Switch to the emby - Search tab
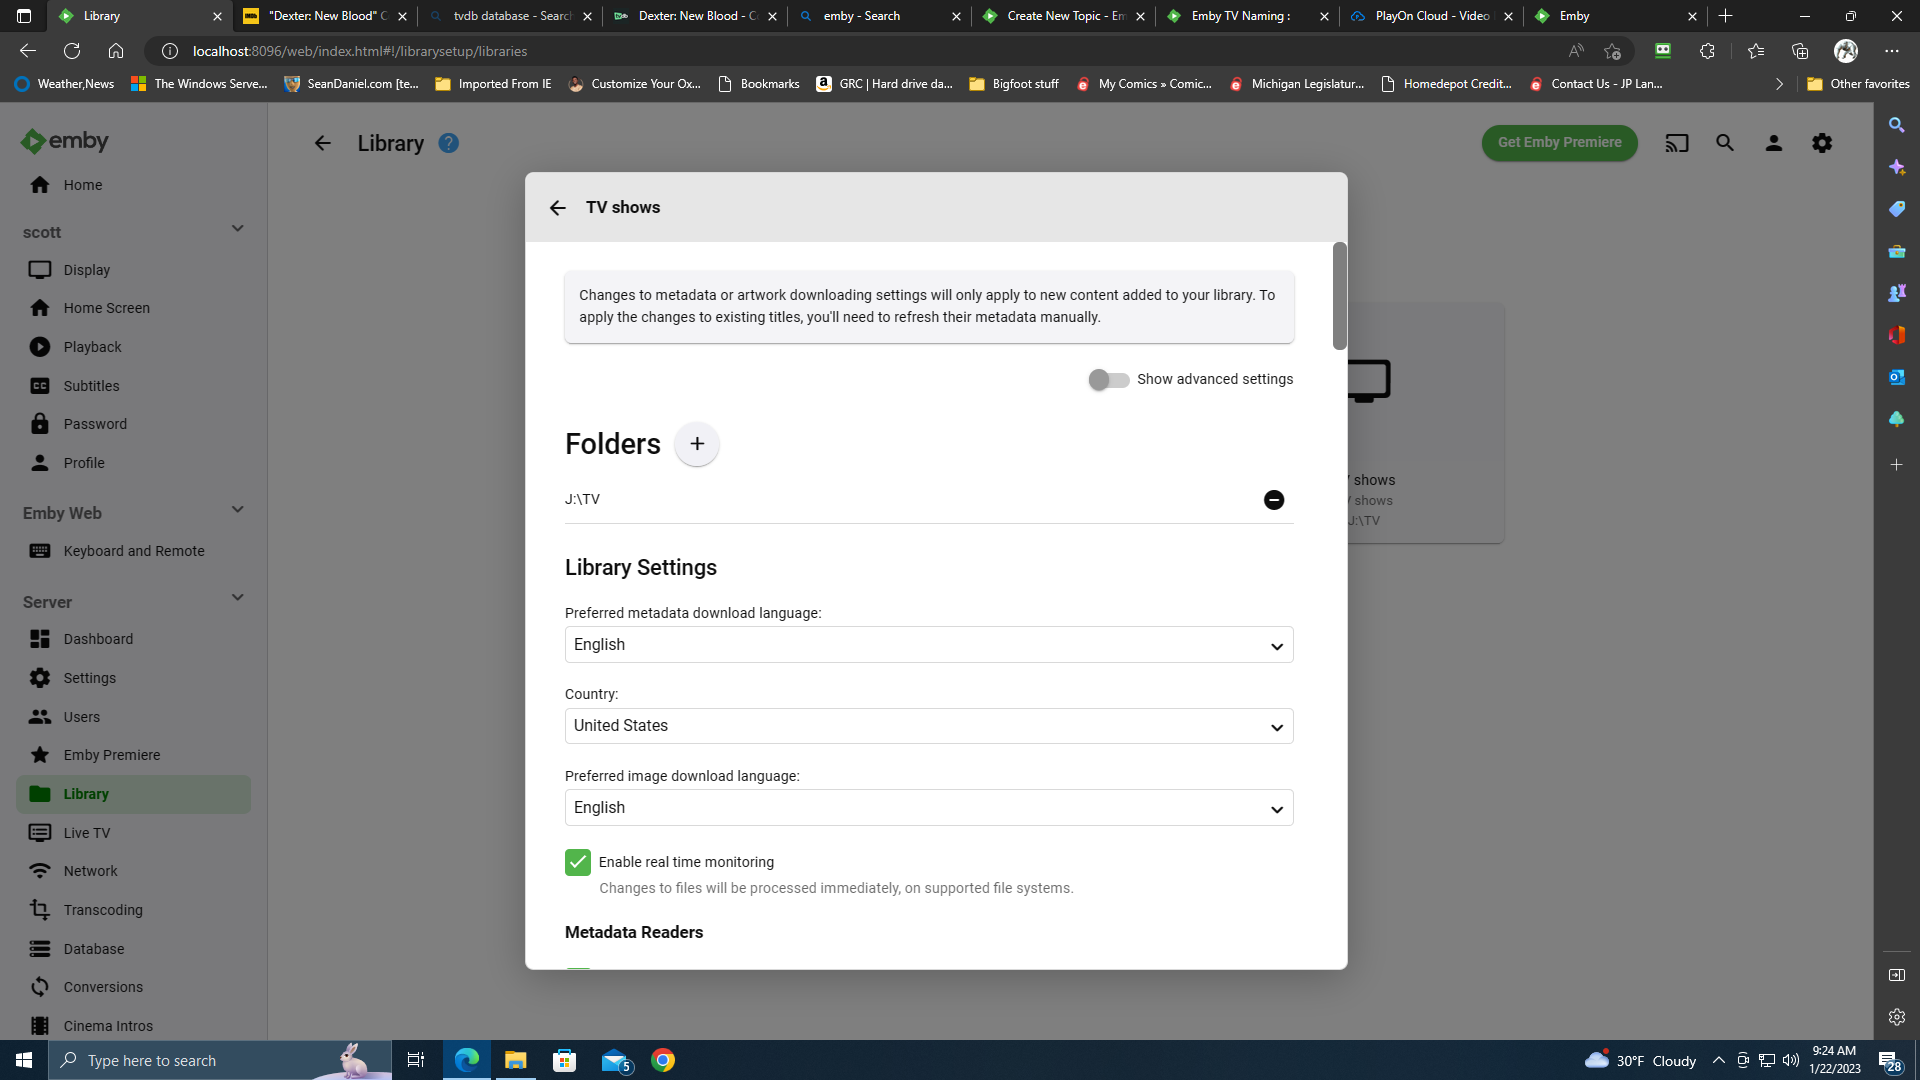This screenshot has width=1920, height=1080. point(880,16)
